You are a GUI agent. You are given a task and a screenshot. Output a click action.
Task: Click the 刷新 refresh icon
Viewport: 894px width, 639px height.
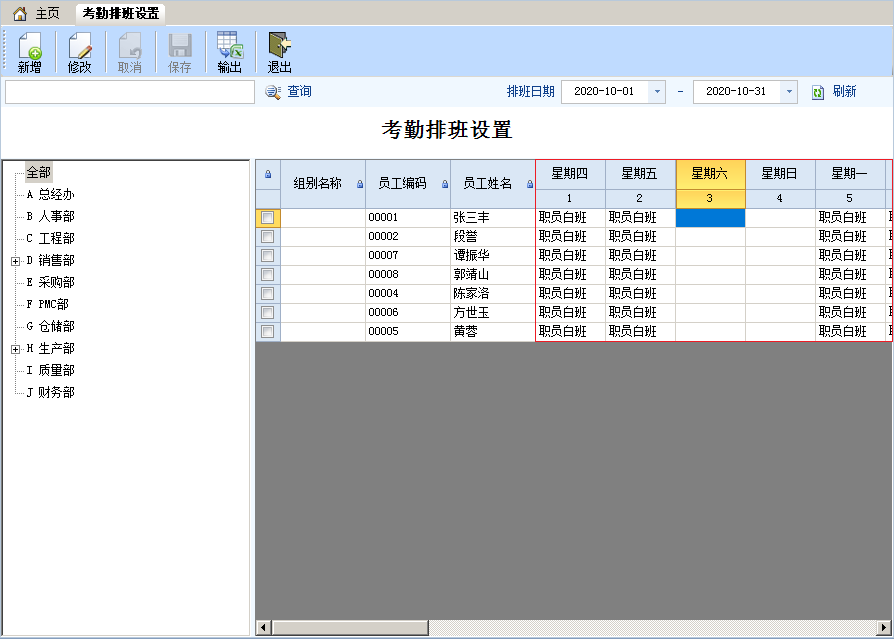818,92
